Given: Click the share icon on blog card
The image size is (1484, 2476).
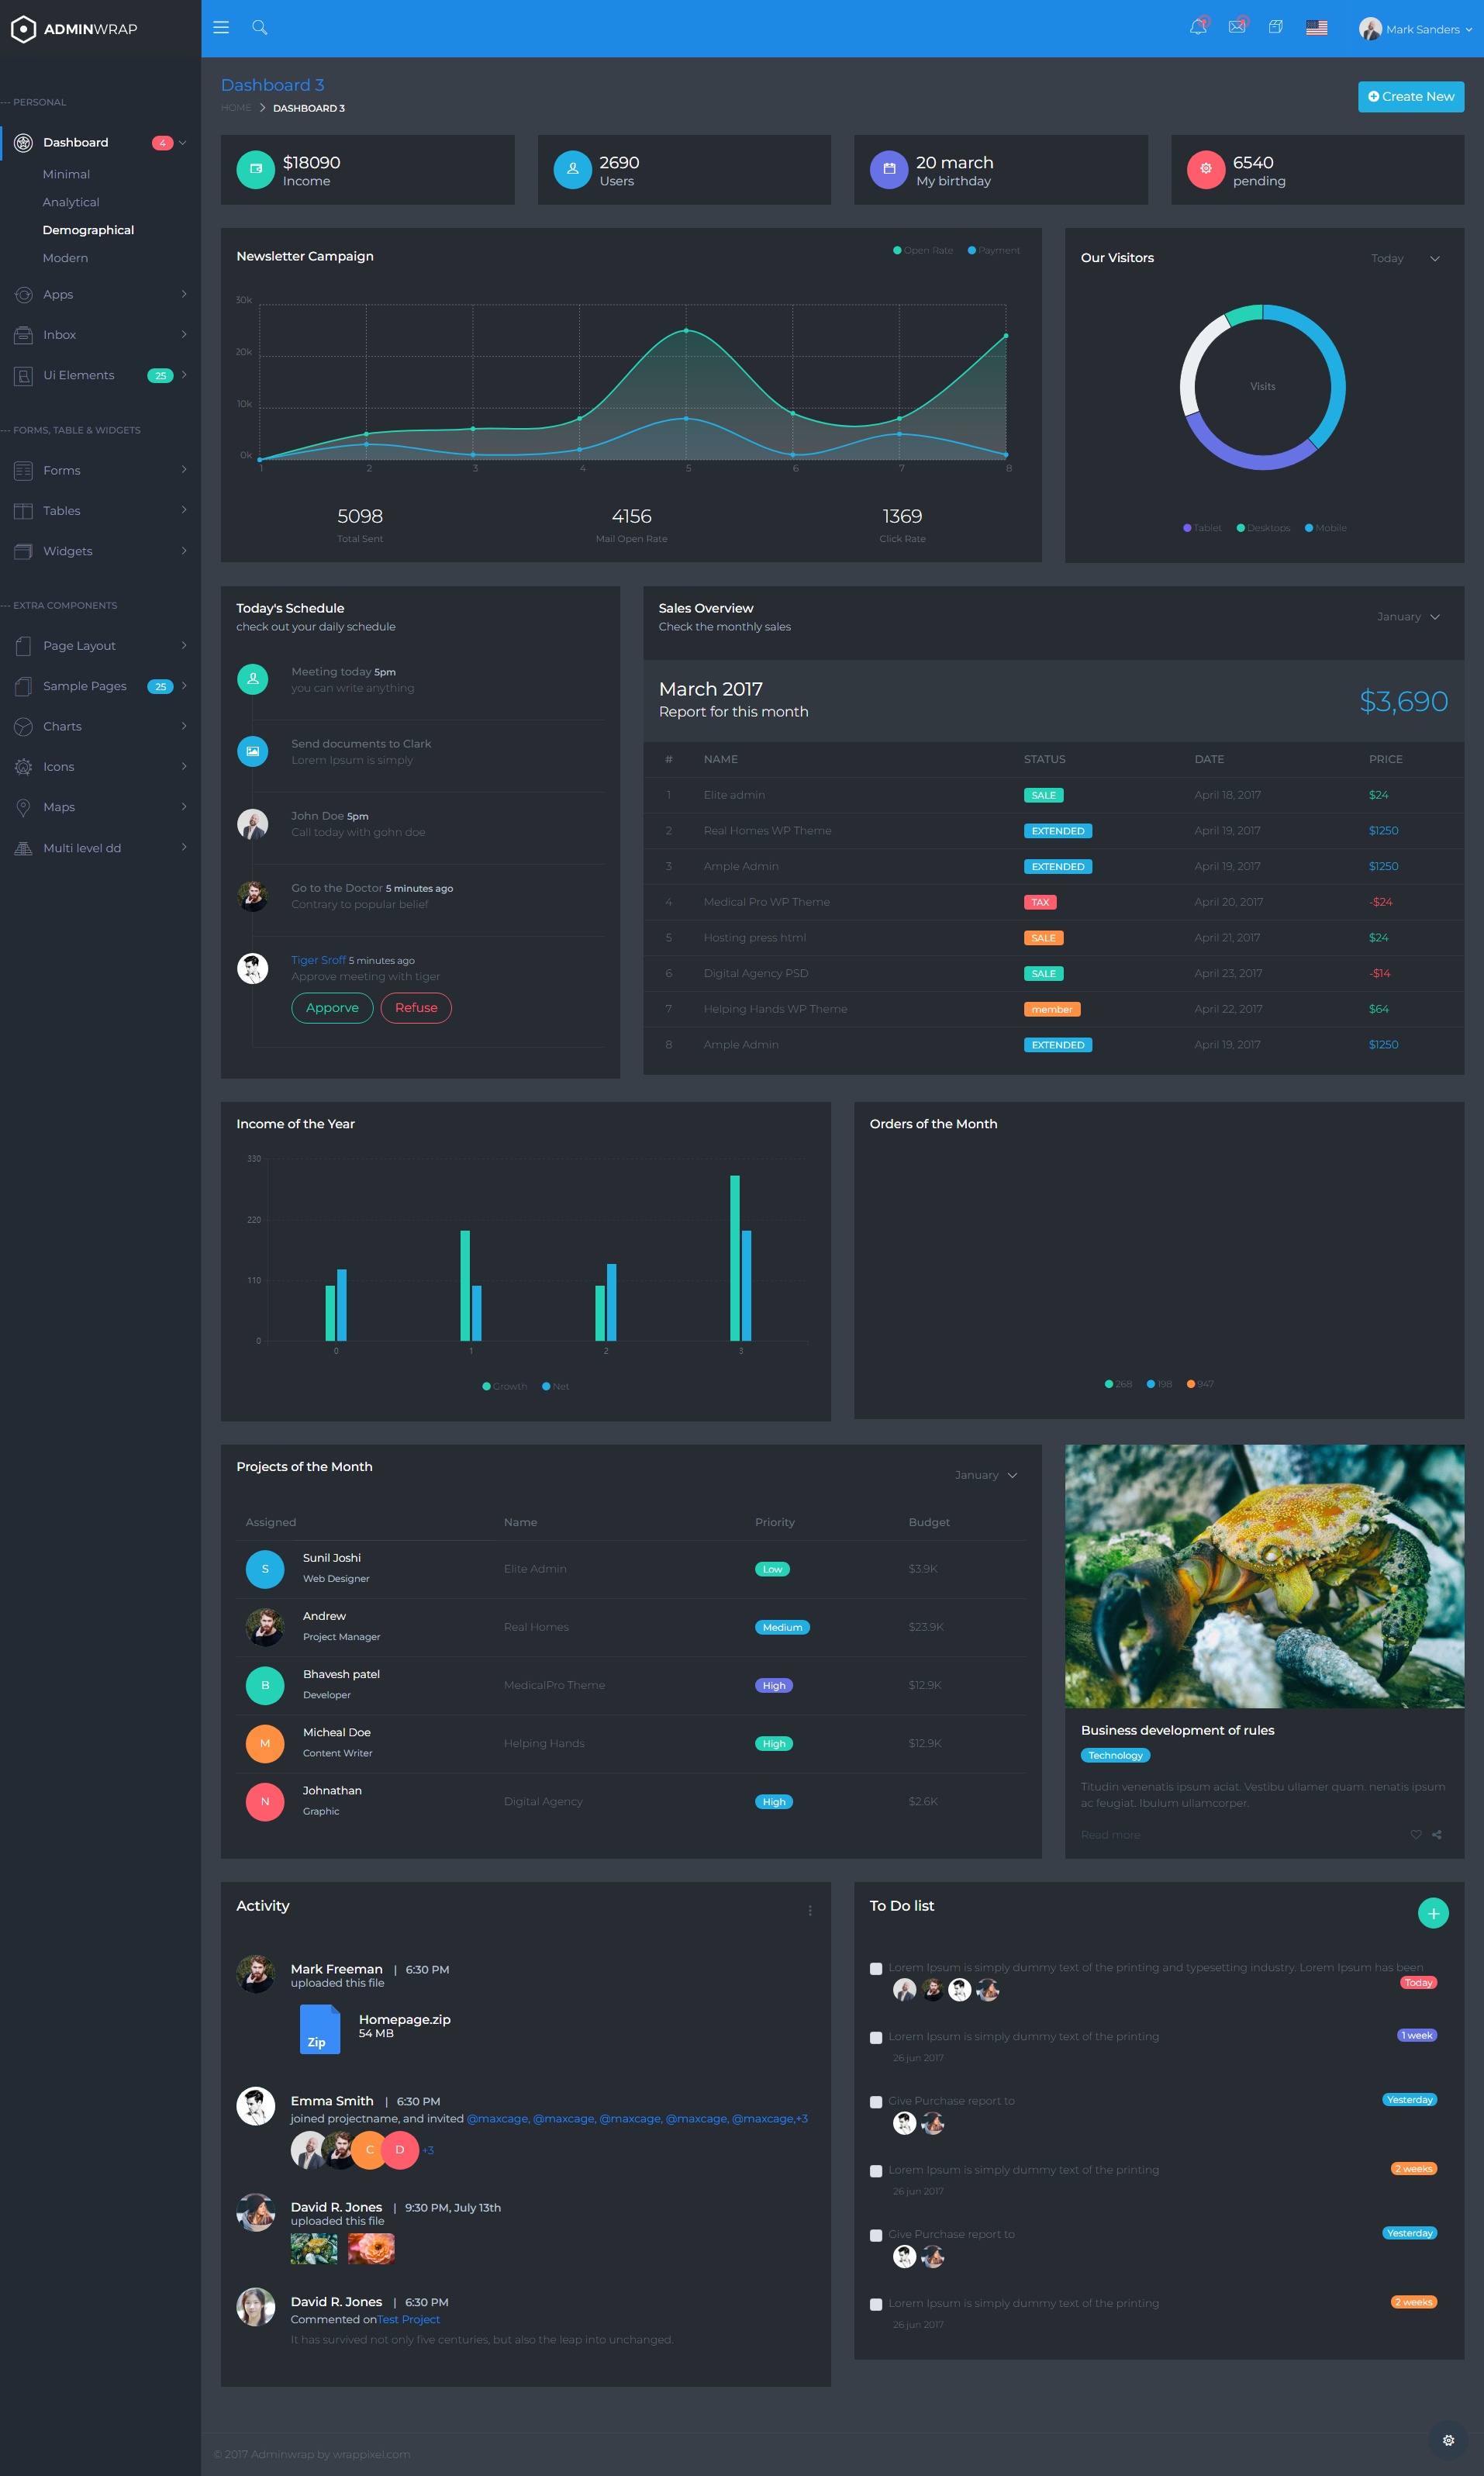Looking at the screenshot, I should coord(1437,1834).
